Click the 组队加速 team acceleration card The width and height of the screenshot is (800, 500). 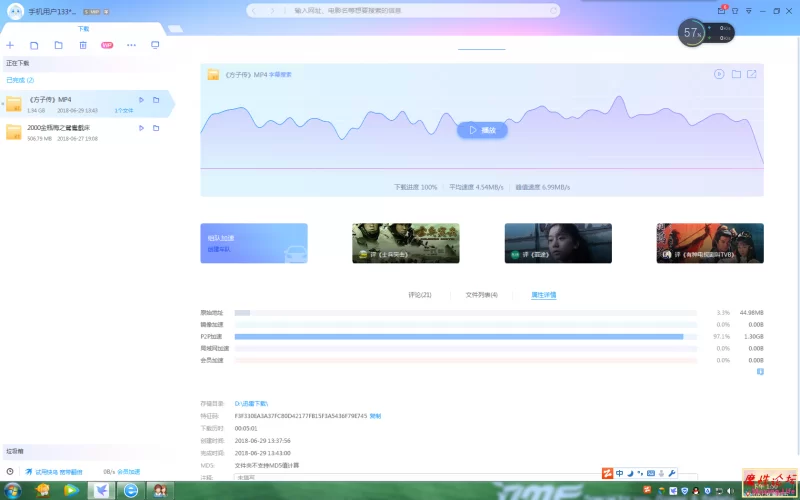tap(254, 243)
